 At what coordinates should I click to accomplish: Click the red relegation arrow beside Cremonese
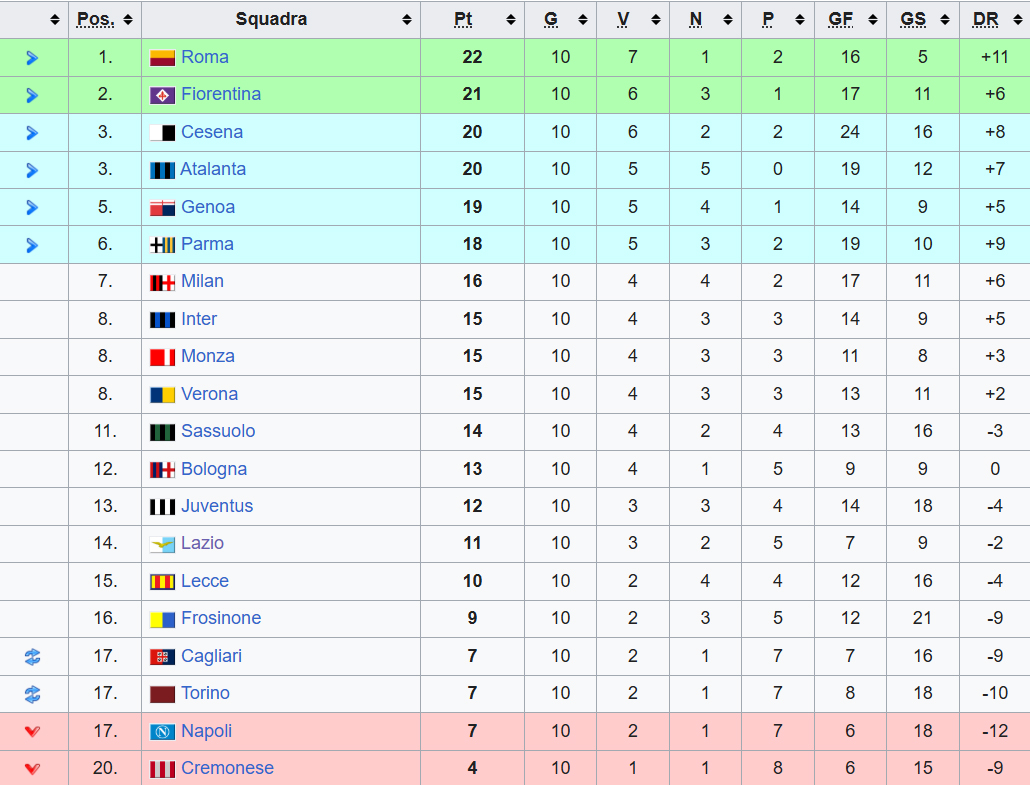32,769
